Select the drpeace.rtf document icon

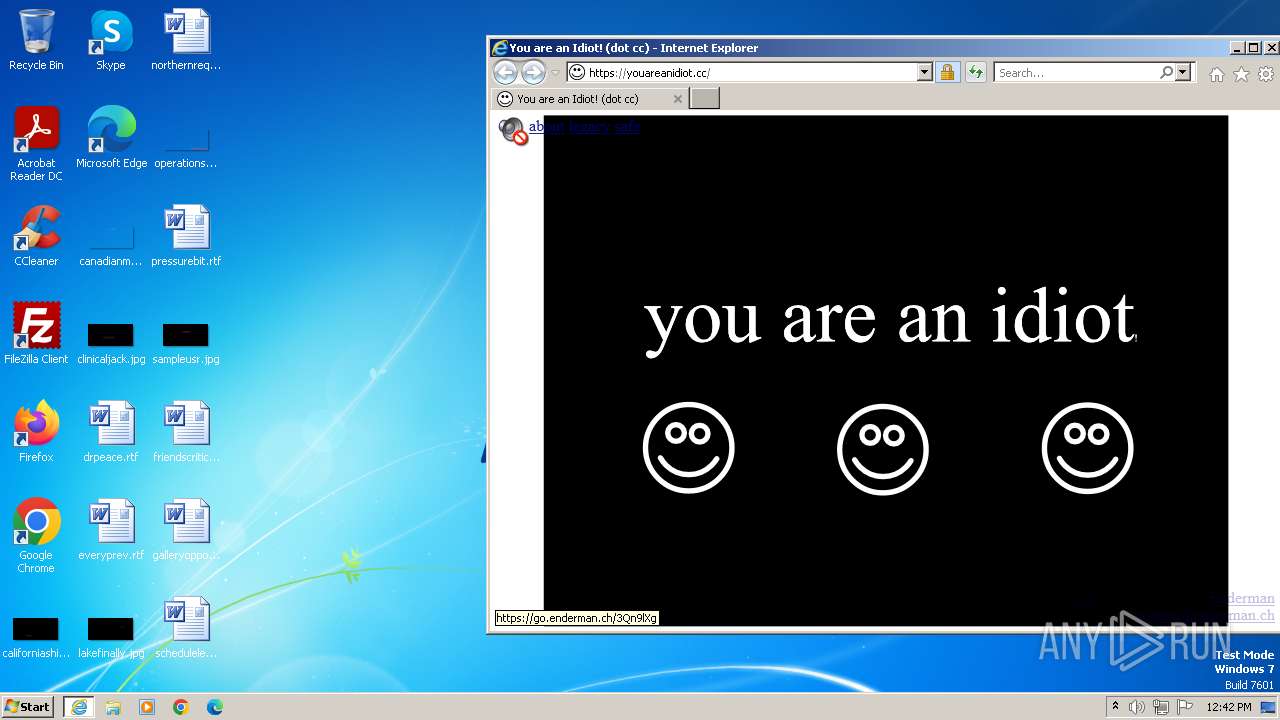[x=111, y=432]
